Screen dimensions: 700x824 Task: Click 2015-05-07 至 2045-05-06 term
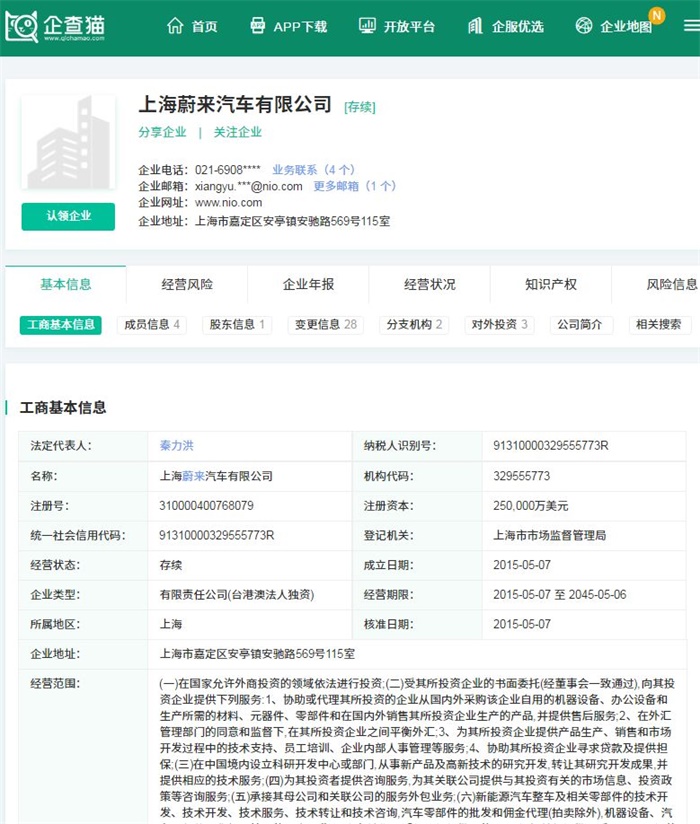coord(560,594)
